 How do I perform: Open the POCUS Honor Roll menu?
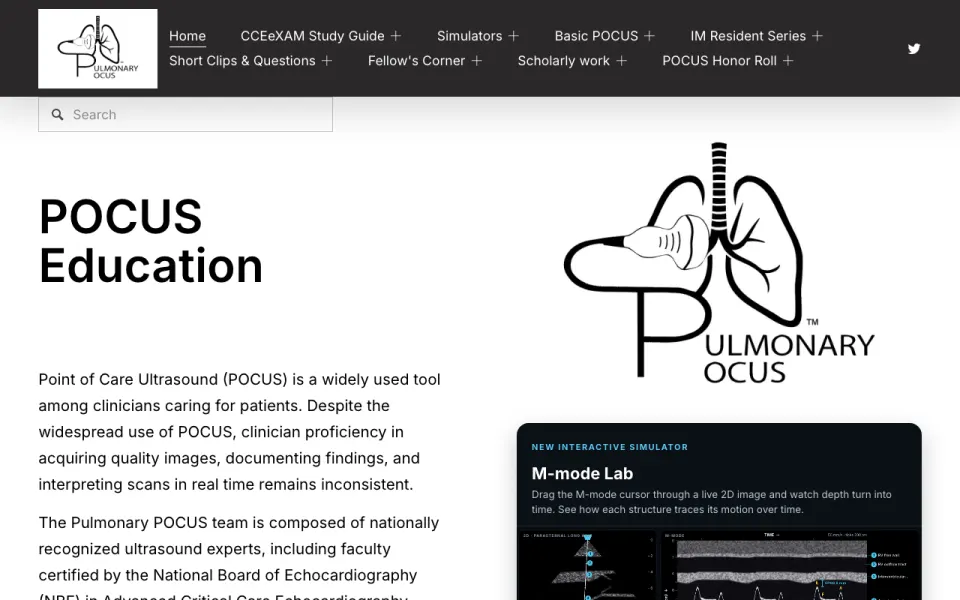pyautogui.click(x=719, y=61)
